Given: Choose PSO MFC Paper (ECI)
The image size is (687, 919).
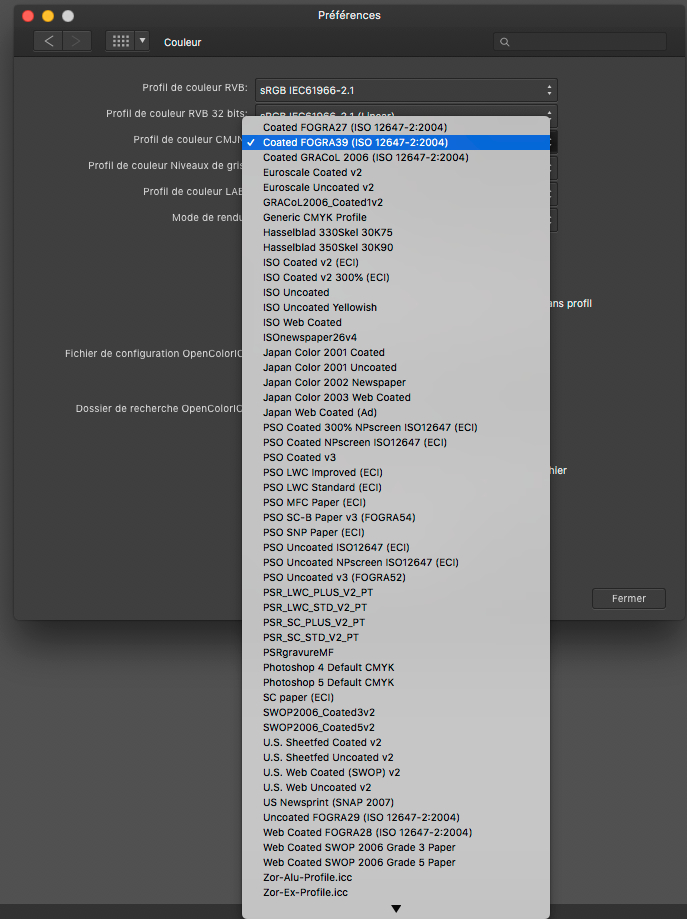Looking at the screenshot, I should pyautogui.click(x=396, y=502).
